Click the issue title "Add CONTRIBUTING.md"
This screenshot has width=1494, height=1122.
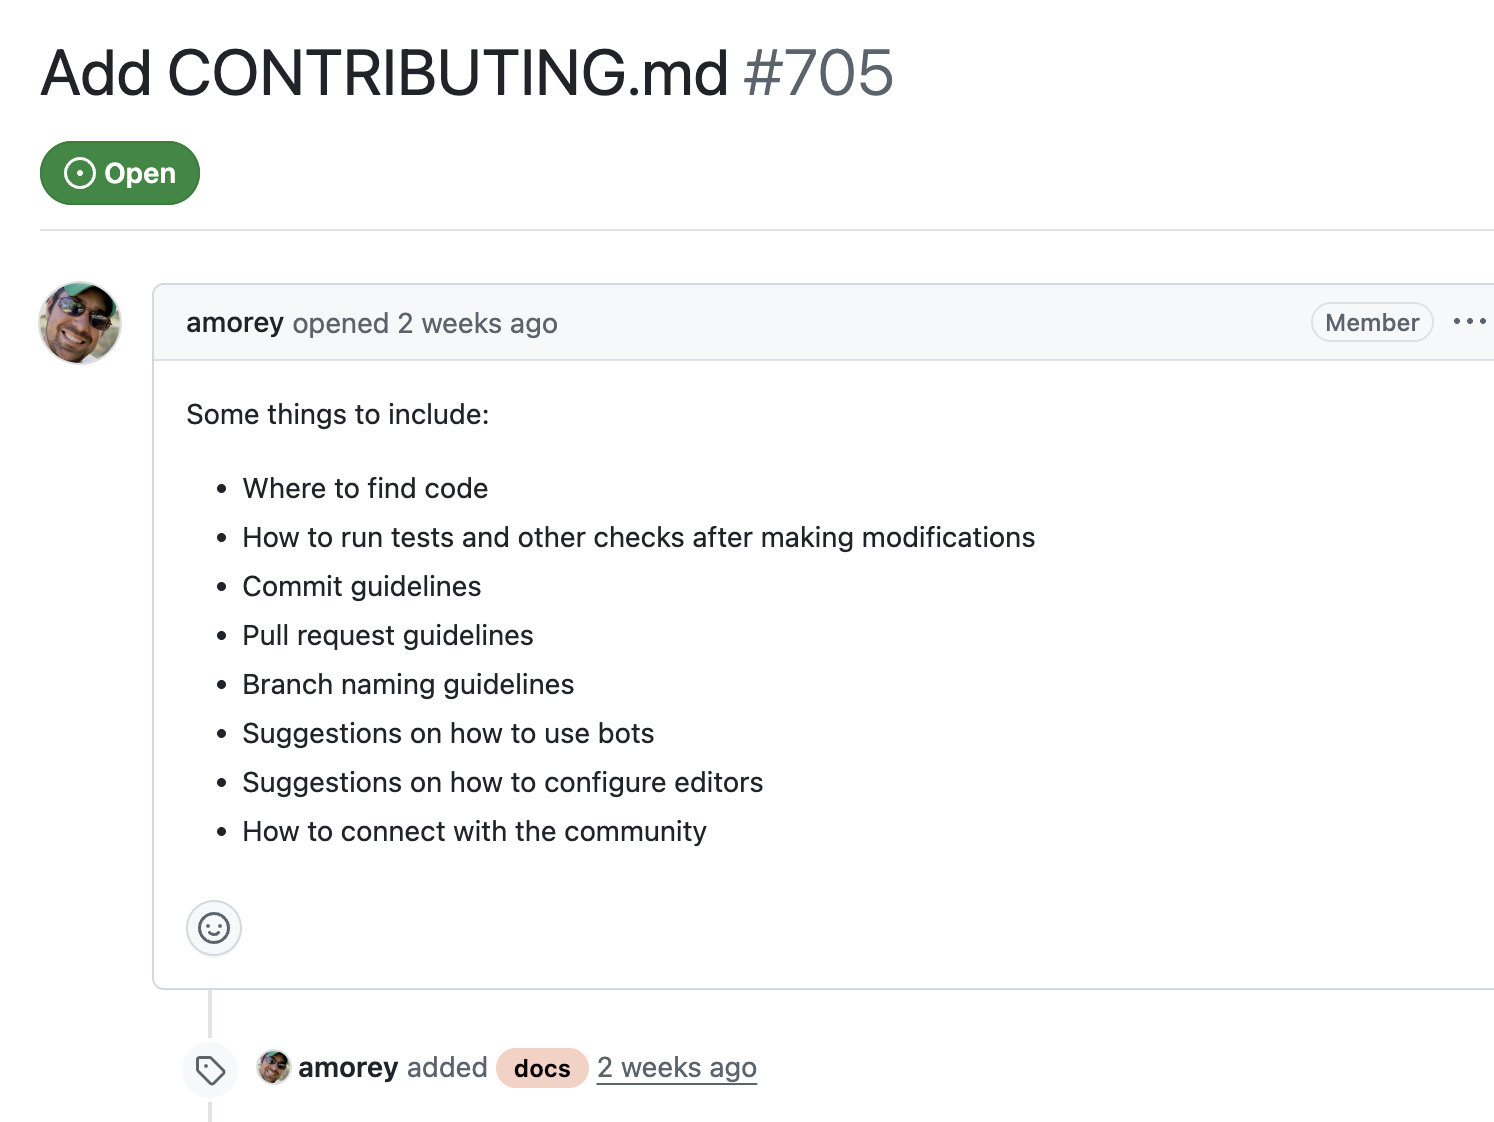(384, 73)
